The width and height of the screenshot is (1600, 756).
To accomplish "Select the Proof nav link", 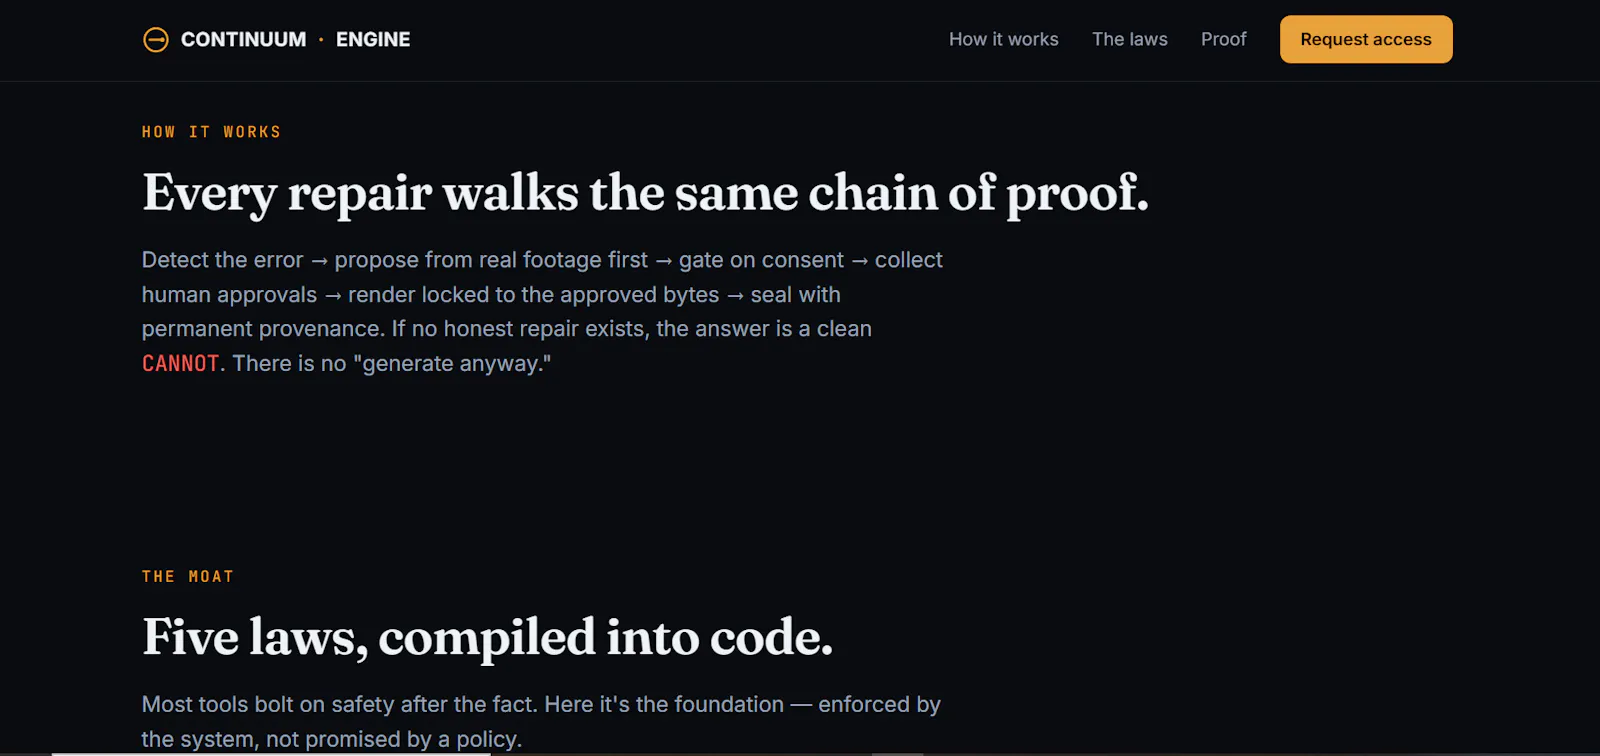I will point(1223,39).
